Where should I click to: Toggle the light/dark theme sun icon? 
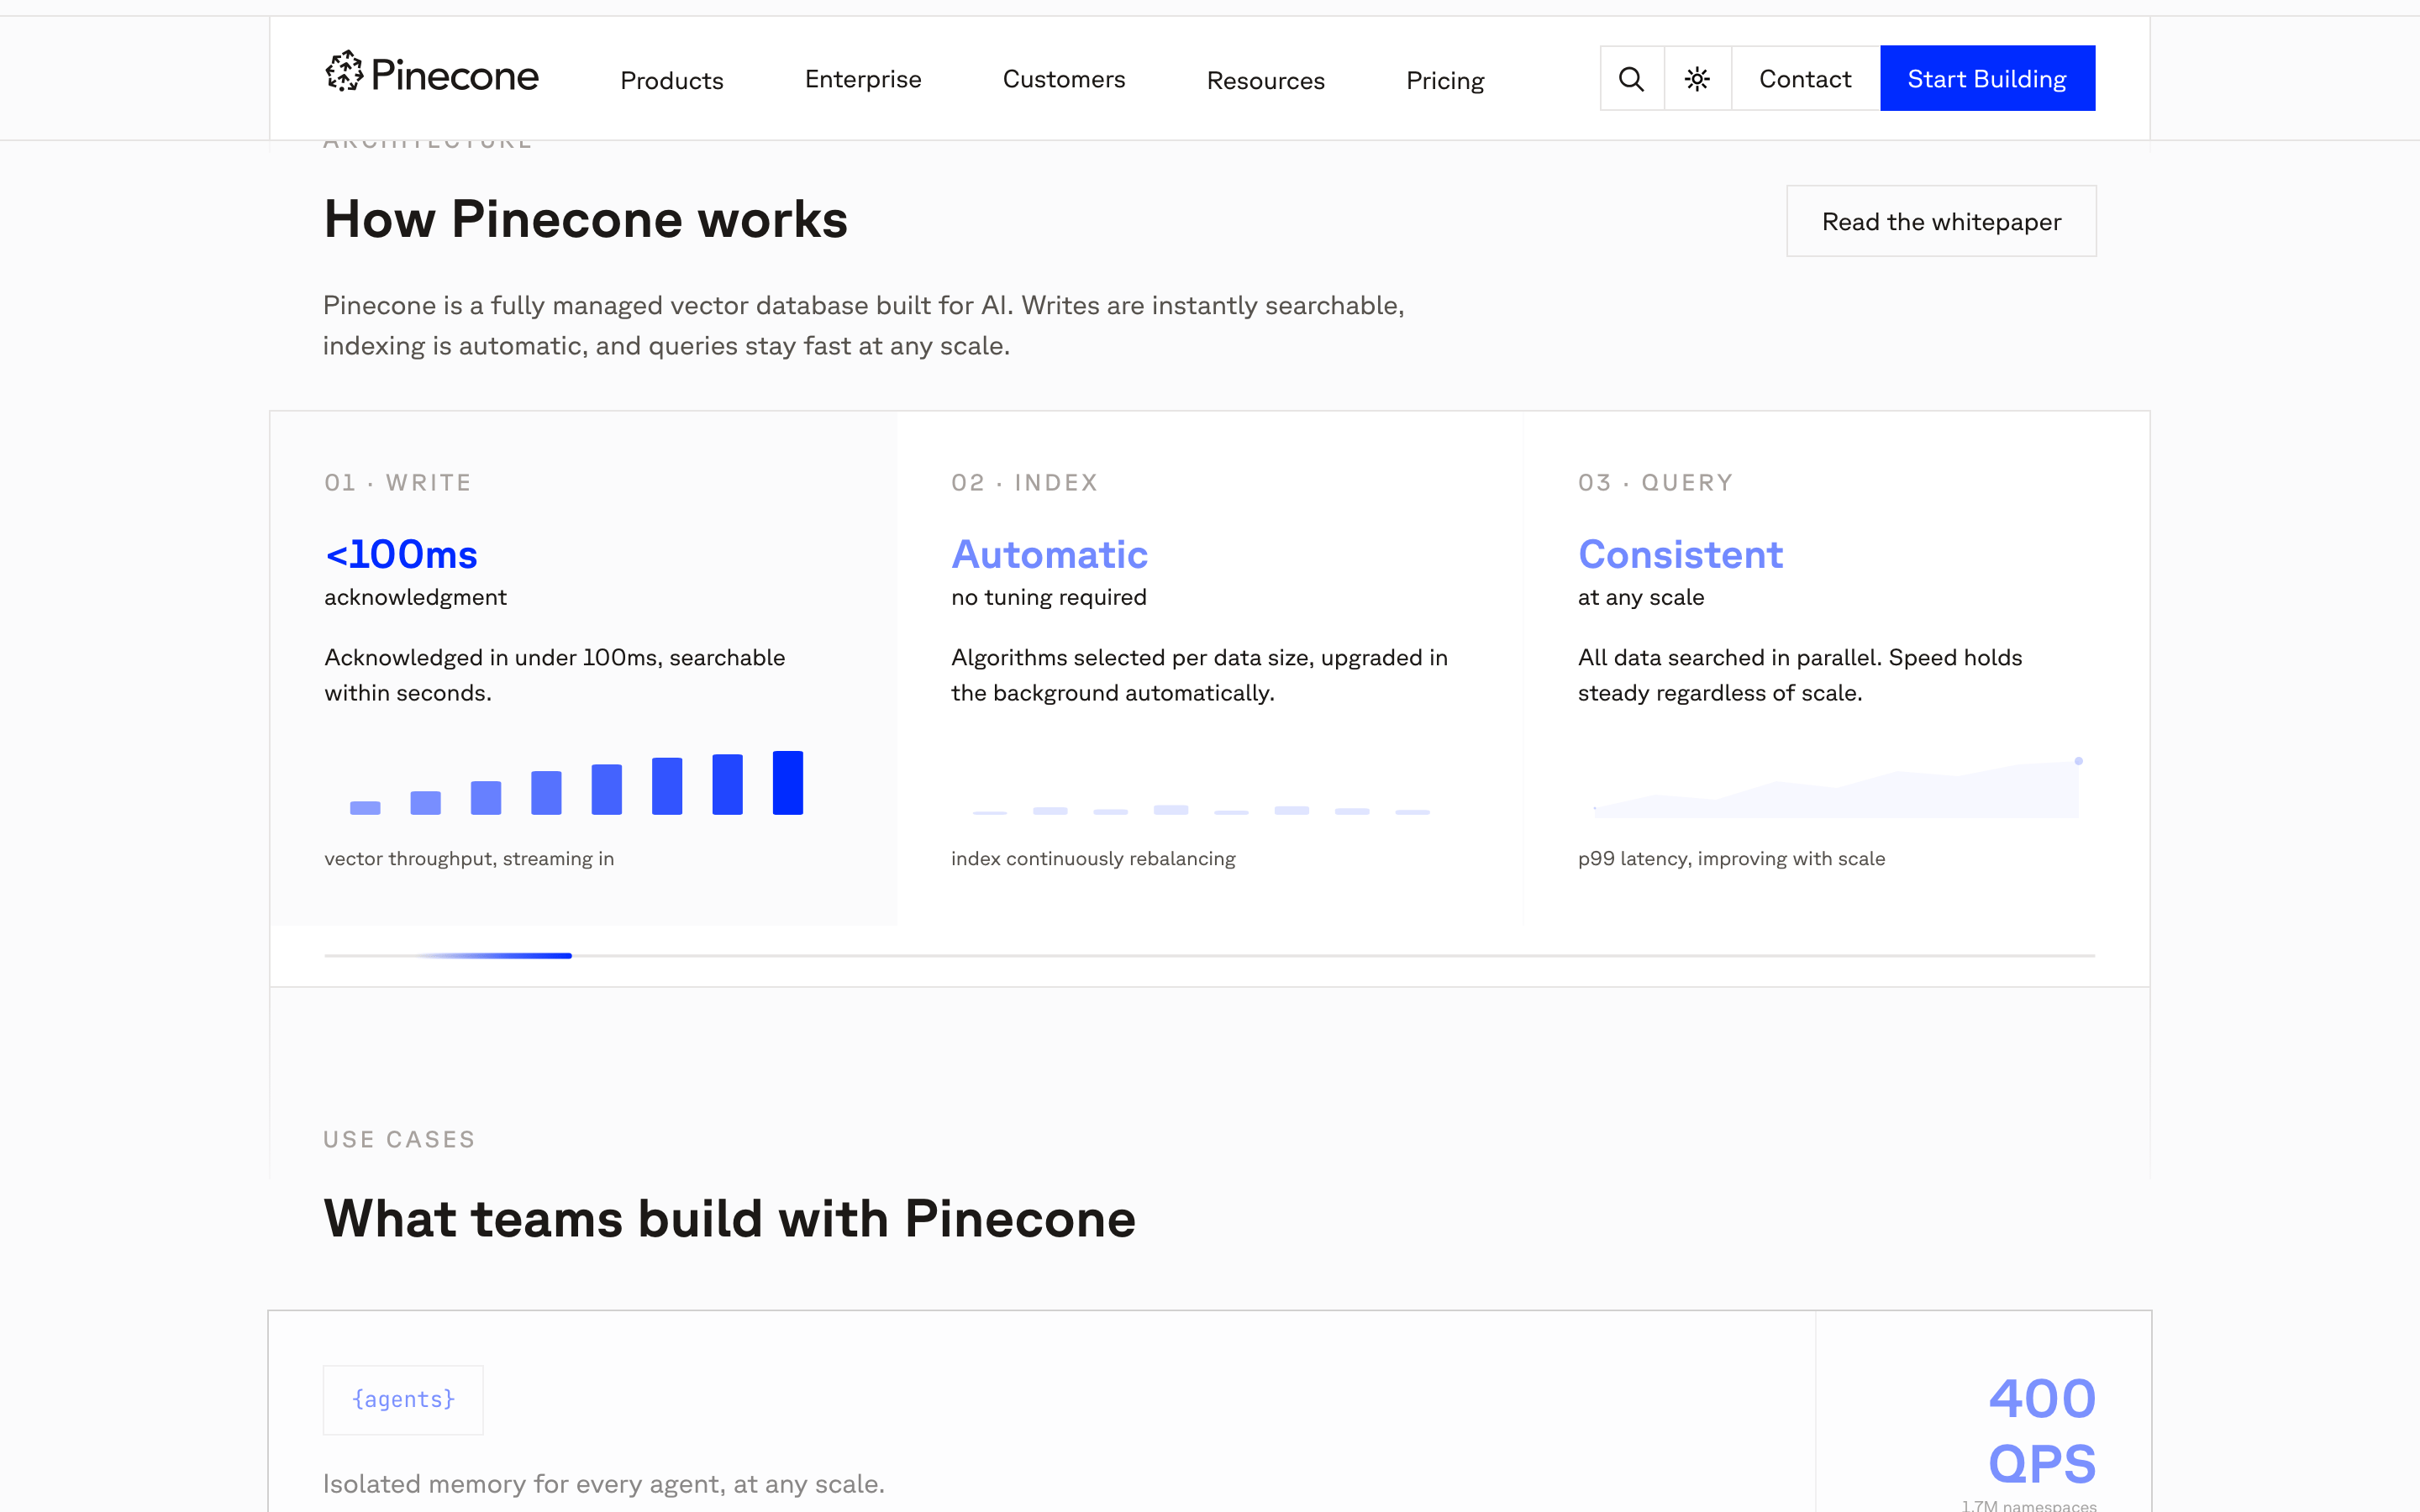pos(1697,78)
